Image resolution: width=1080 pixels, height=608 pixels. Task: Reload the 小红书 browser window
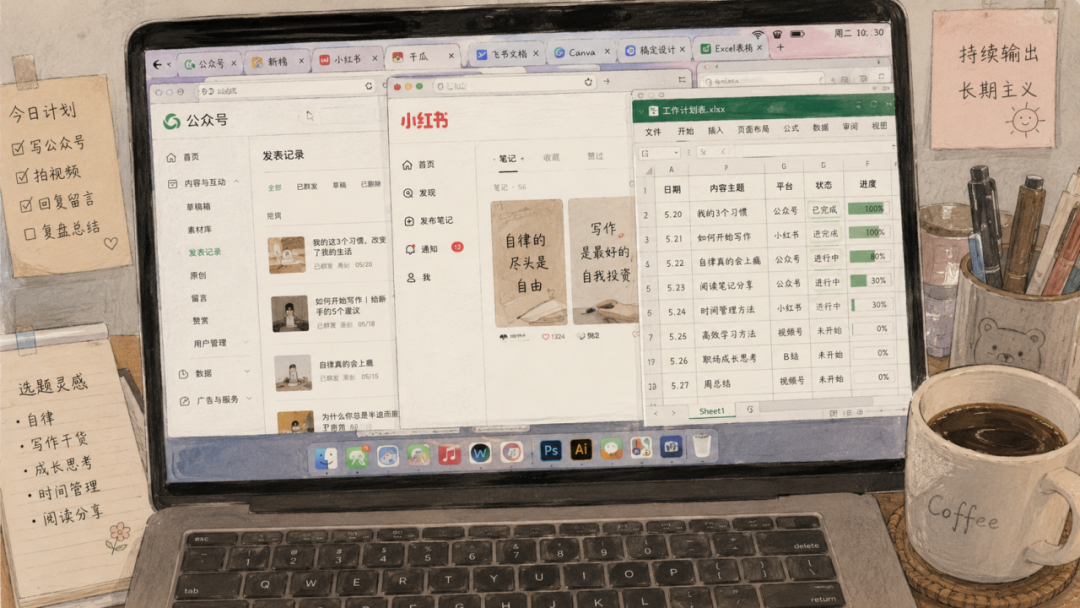[588, 82]
